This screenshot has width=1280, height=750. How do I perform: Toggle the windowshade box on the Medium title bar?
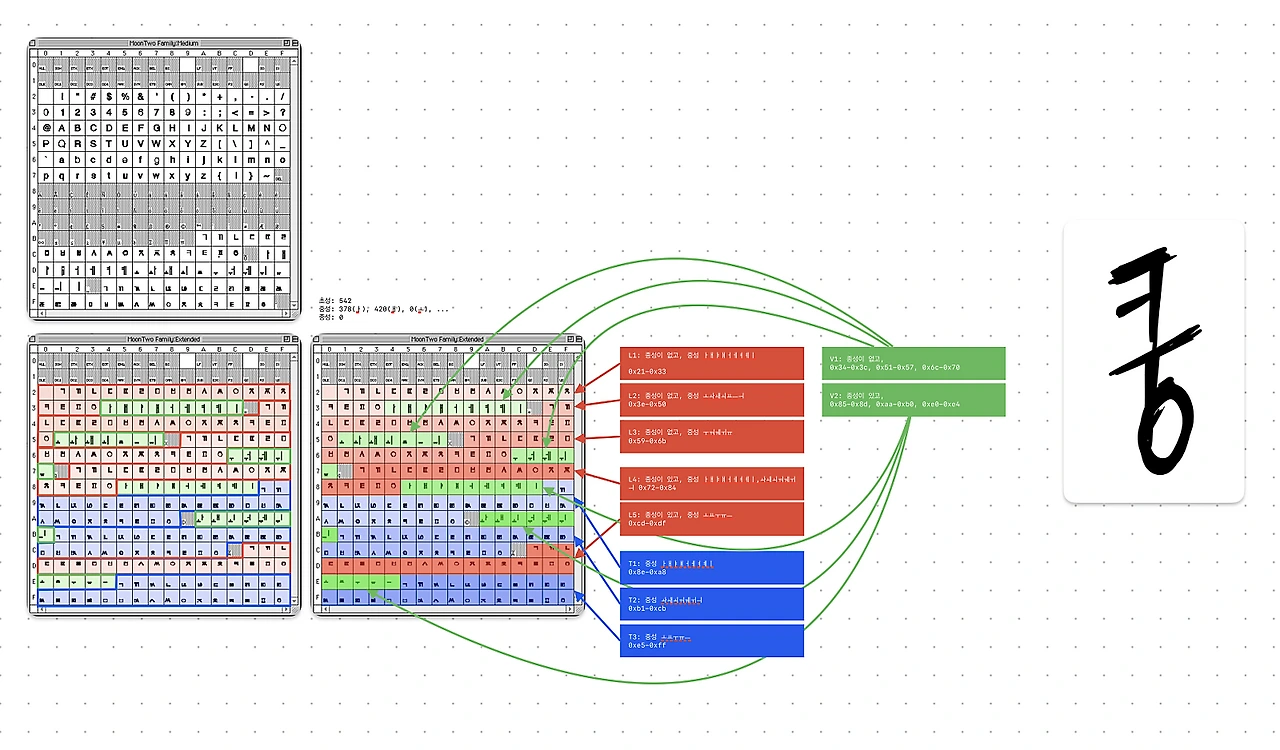point(294,43)
